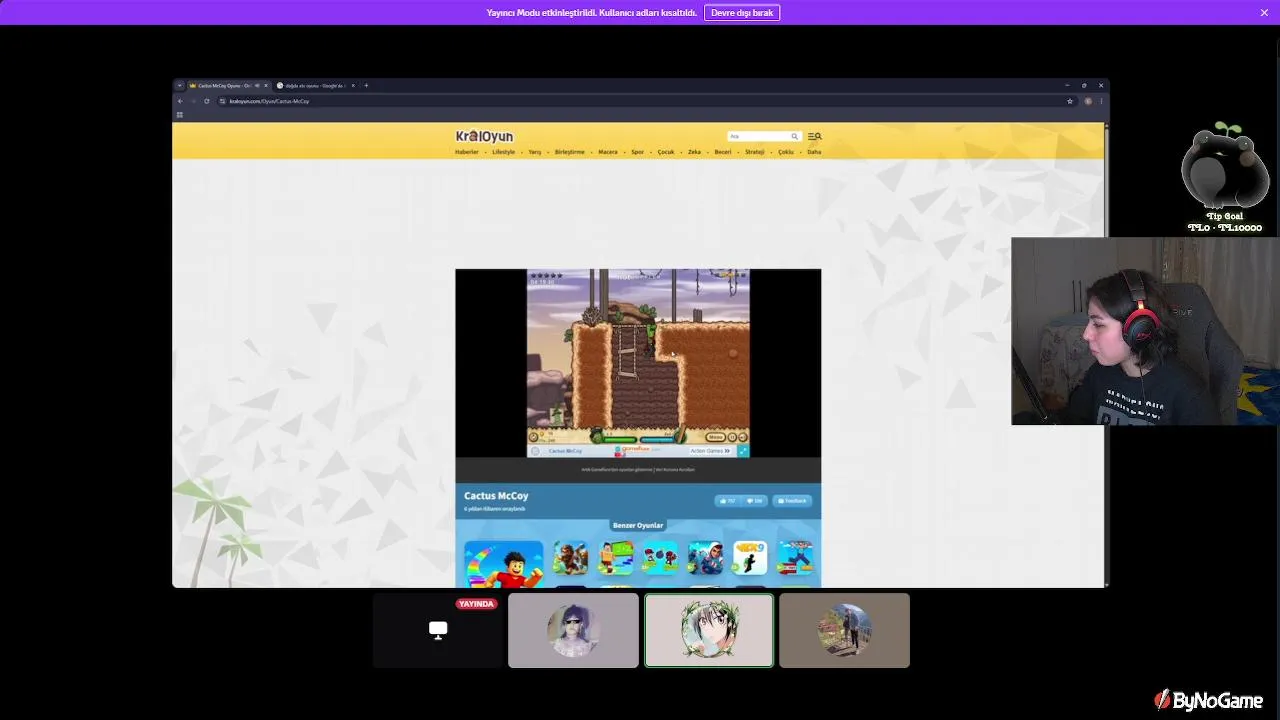
Task: Click the Tip Goal widget
Action: click(x=1225, y=178)
